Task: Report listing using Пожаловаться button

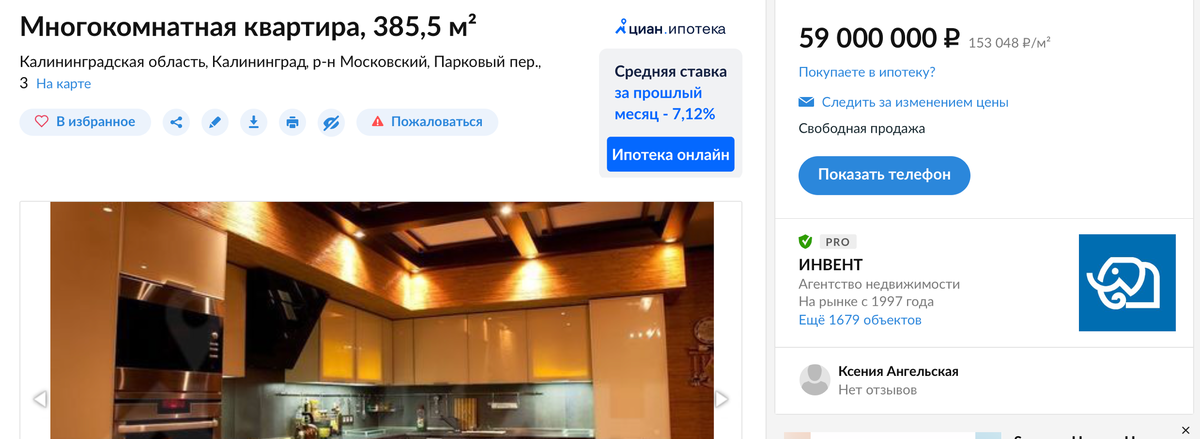Action: coord(427,122)
